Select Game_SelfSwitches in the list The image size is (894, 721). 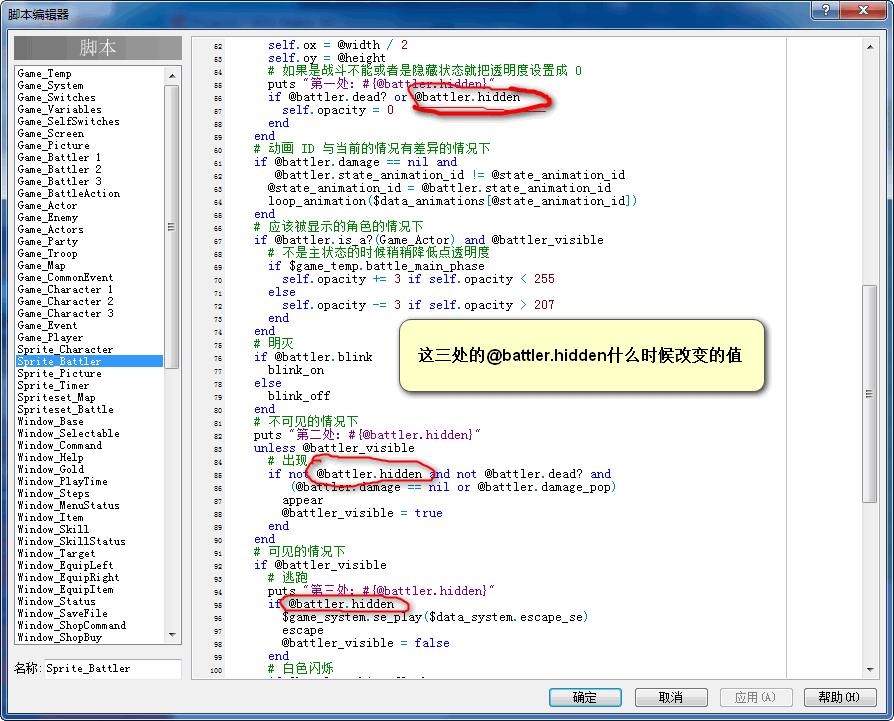(68, 121)
